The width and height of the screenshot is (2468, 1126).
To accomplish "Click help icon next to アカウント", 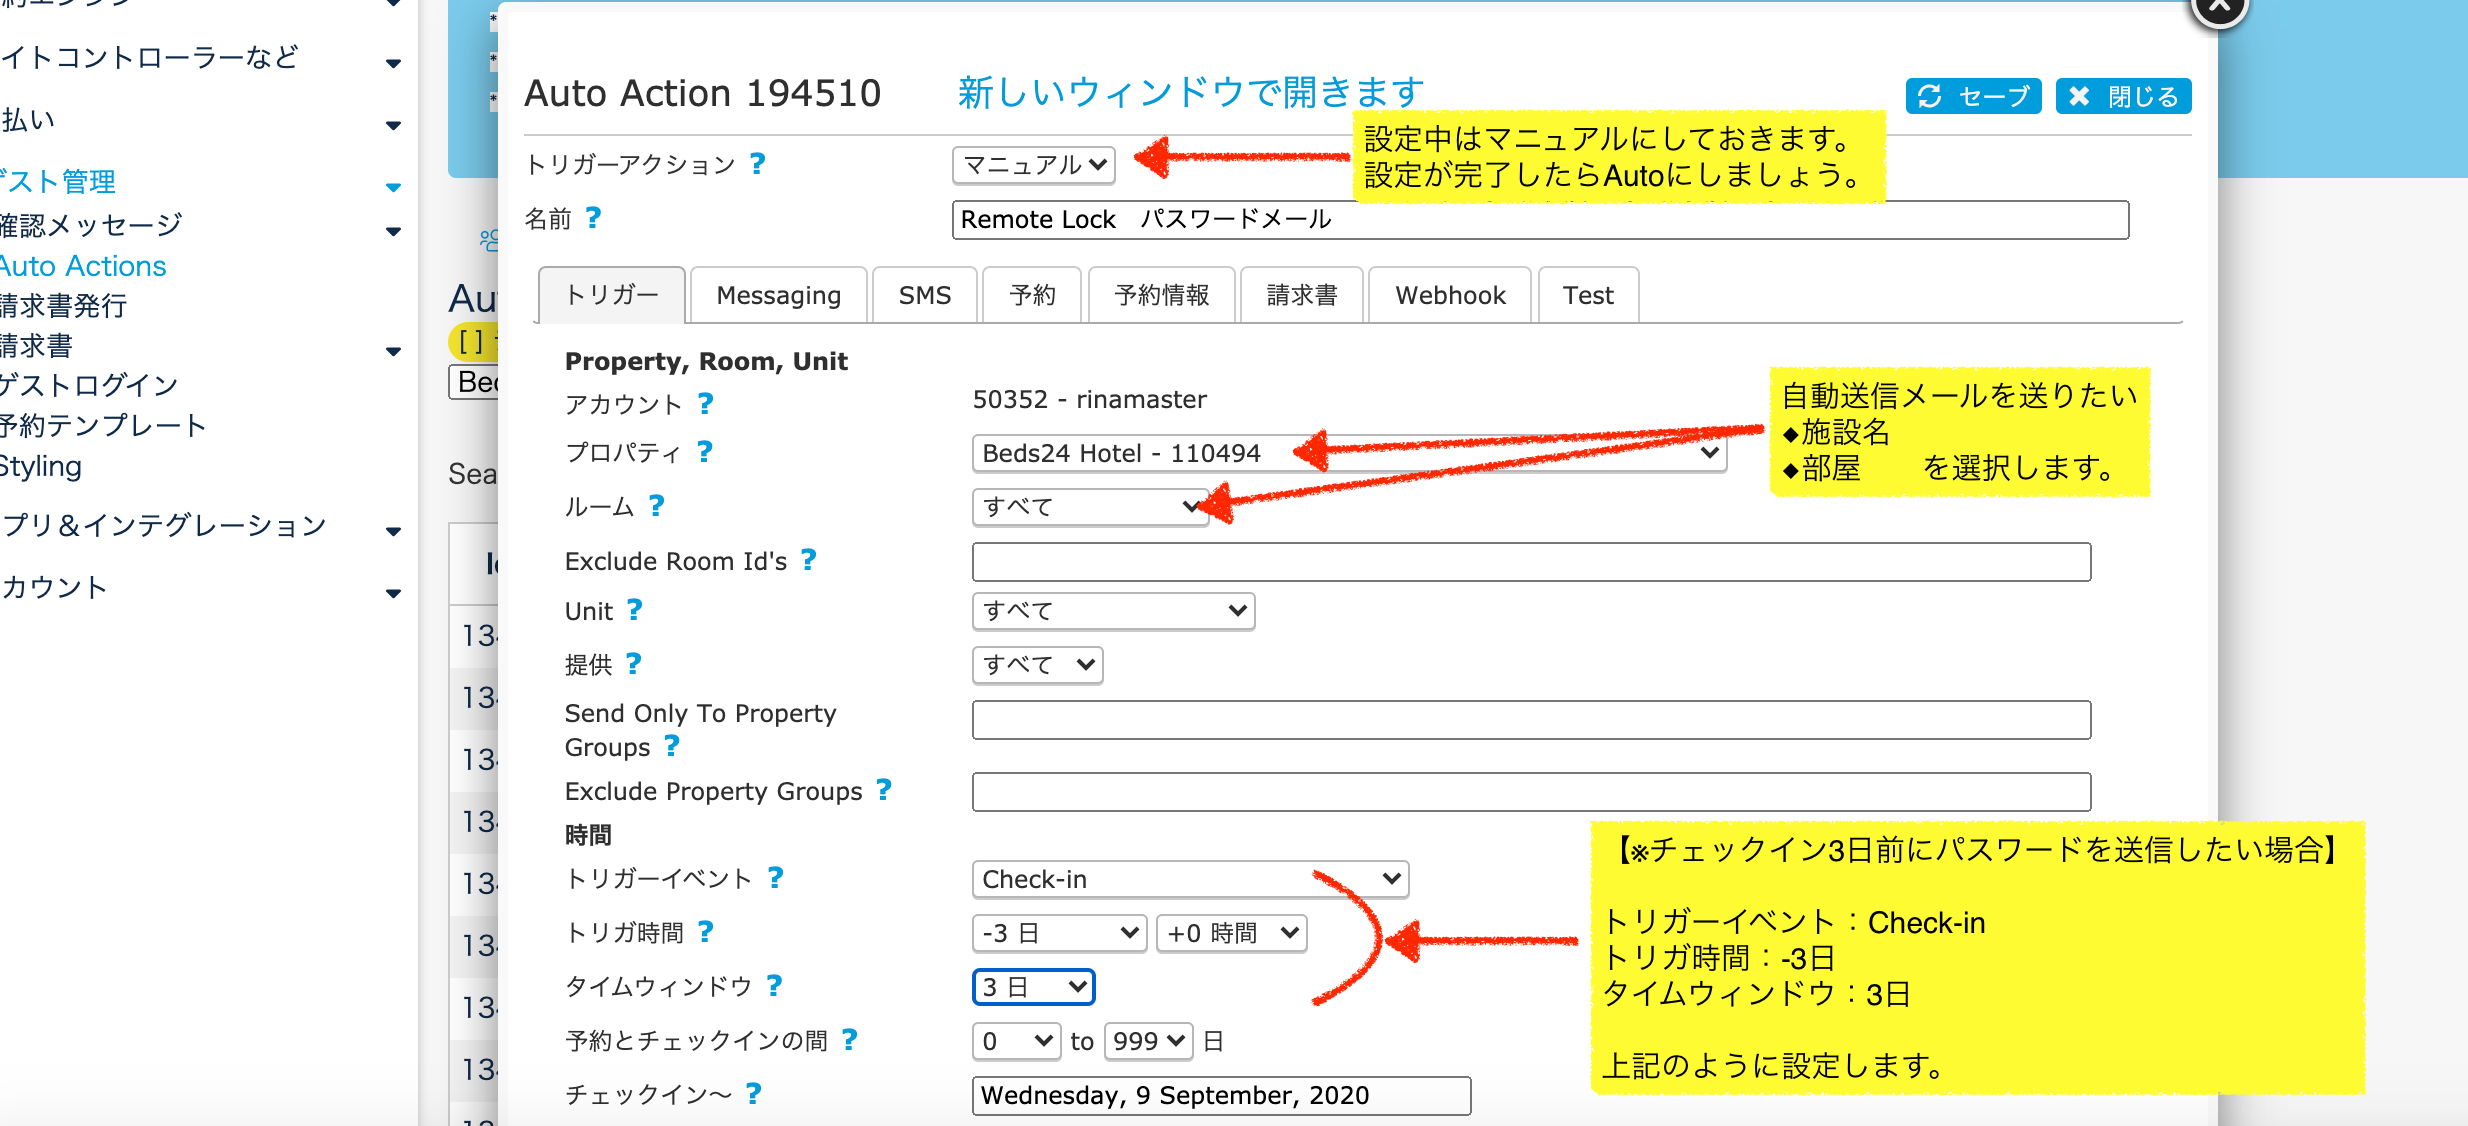I will (x=705, y=403).
